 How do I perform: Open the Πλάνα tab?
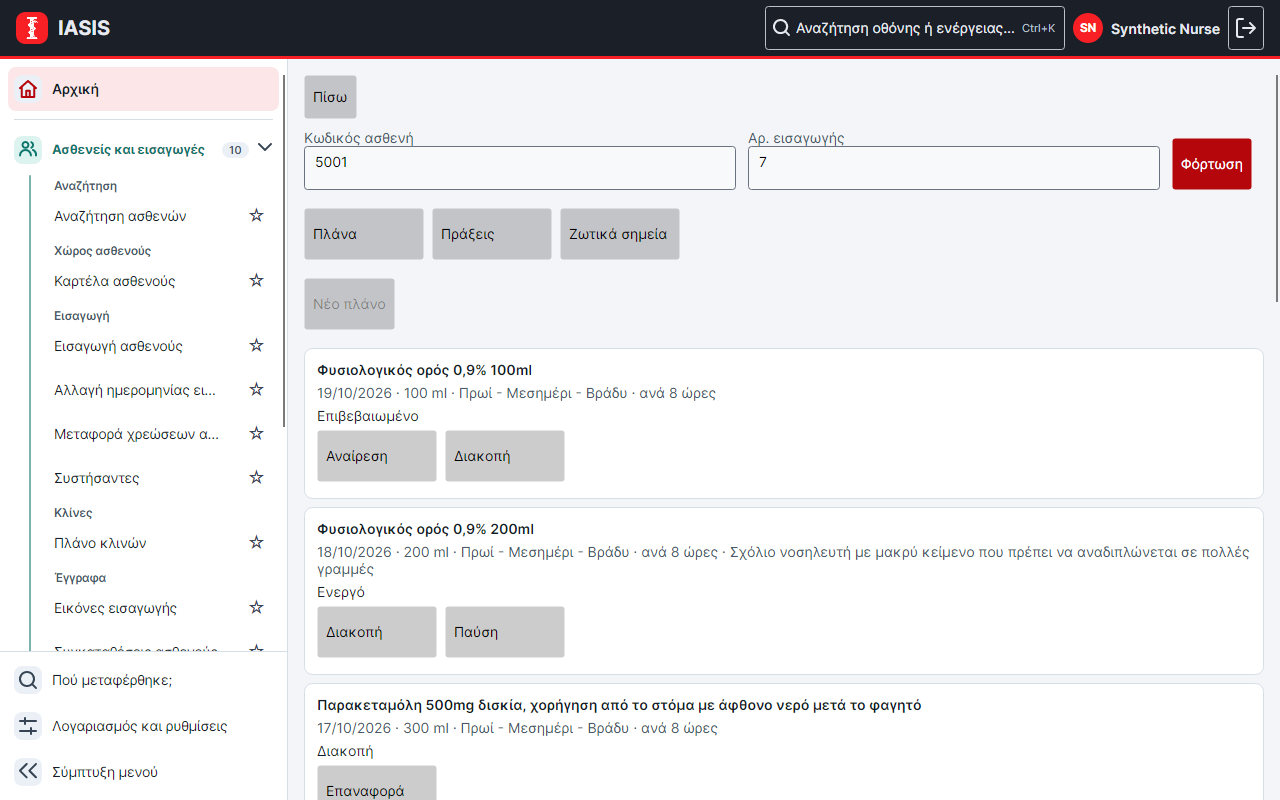[364, 234]
